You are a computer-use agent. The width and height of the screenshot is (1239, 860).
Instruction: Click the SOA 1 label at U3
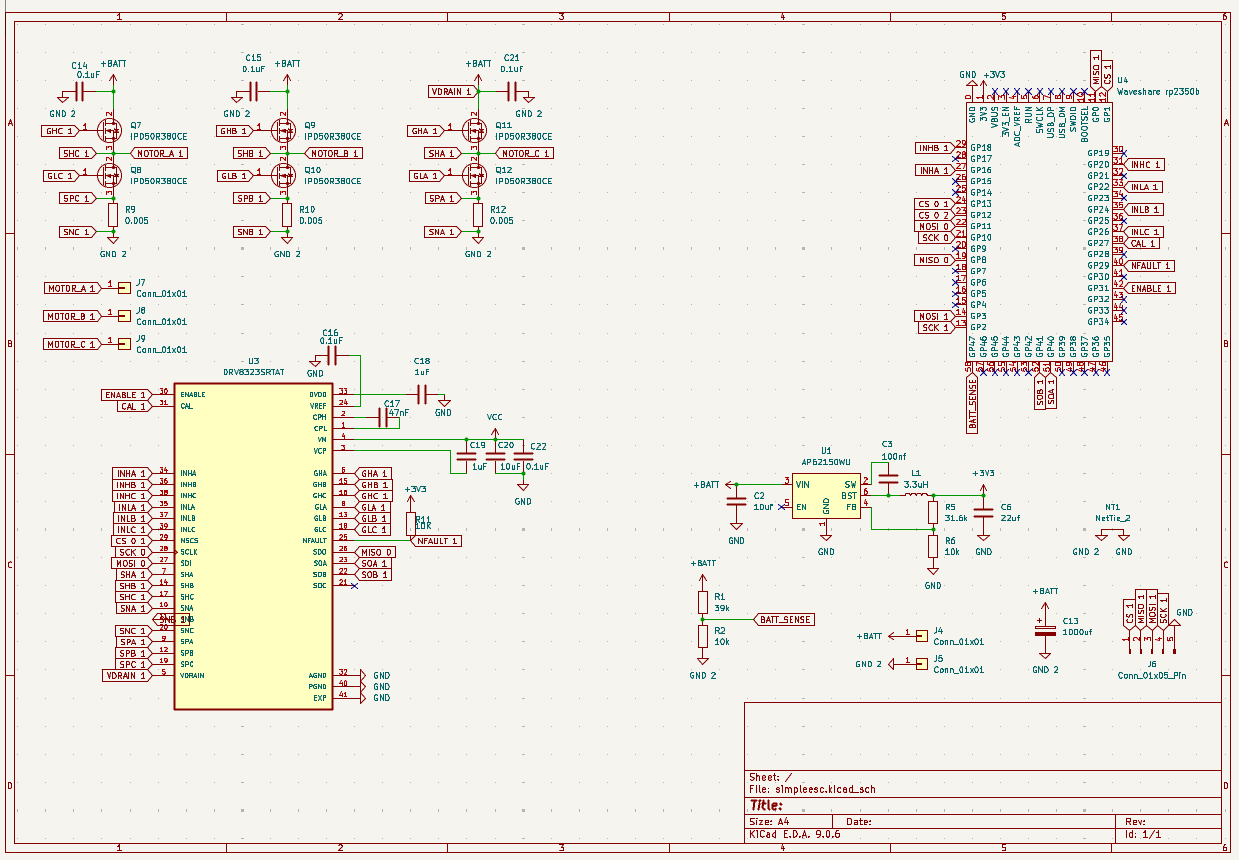(375, 563)
